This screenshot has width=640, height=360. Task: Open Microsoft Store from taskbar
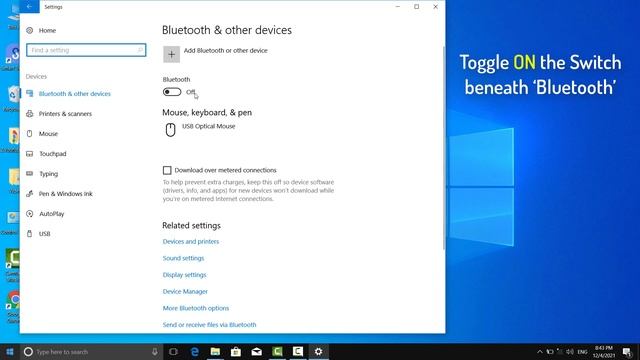pyautogui.click(x=236, y=351)
